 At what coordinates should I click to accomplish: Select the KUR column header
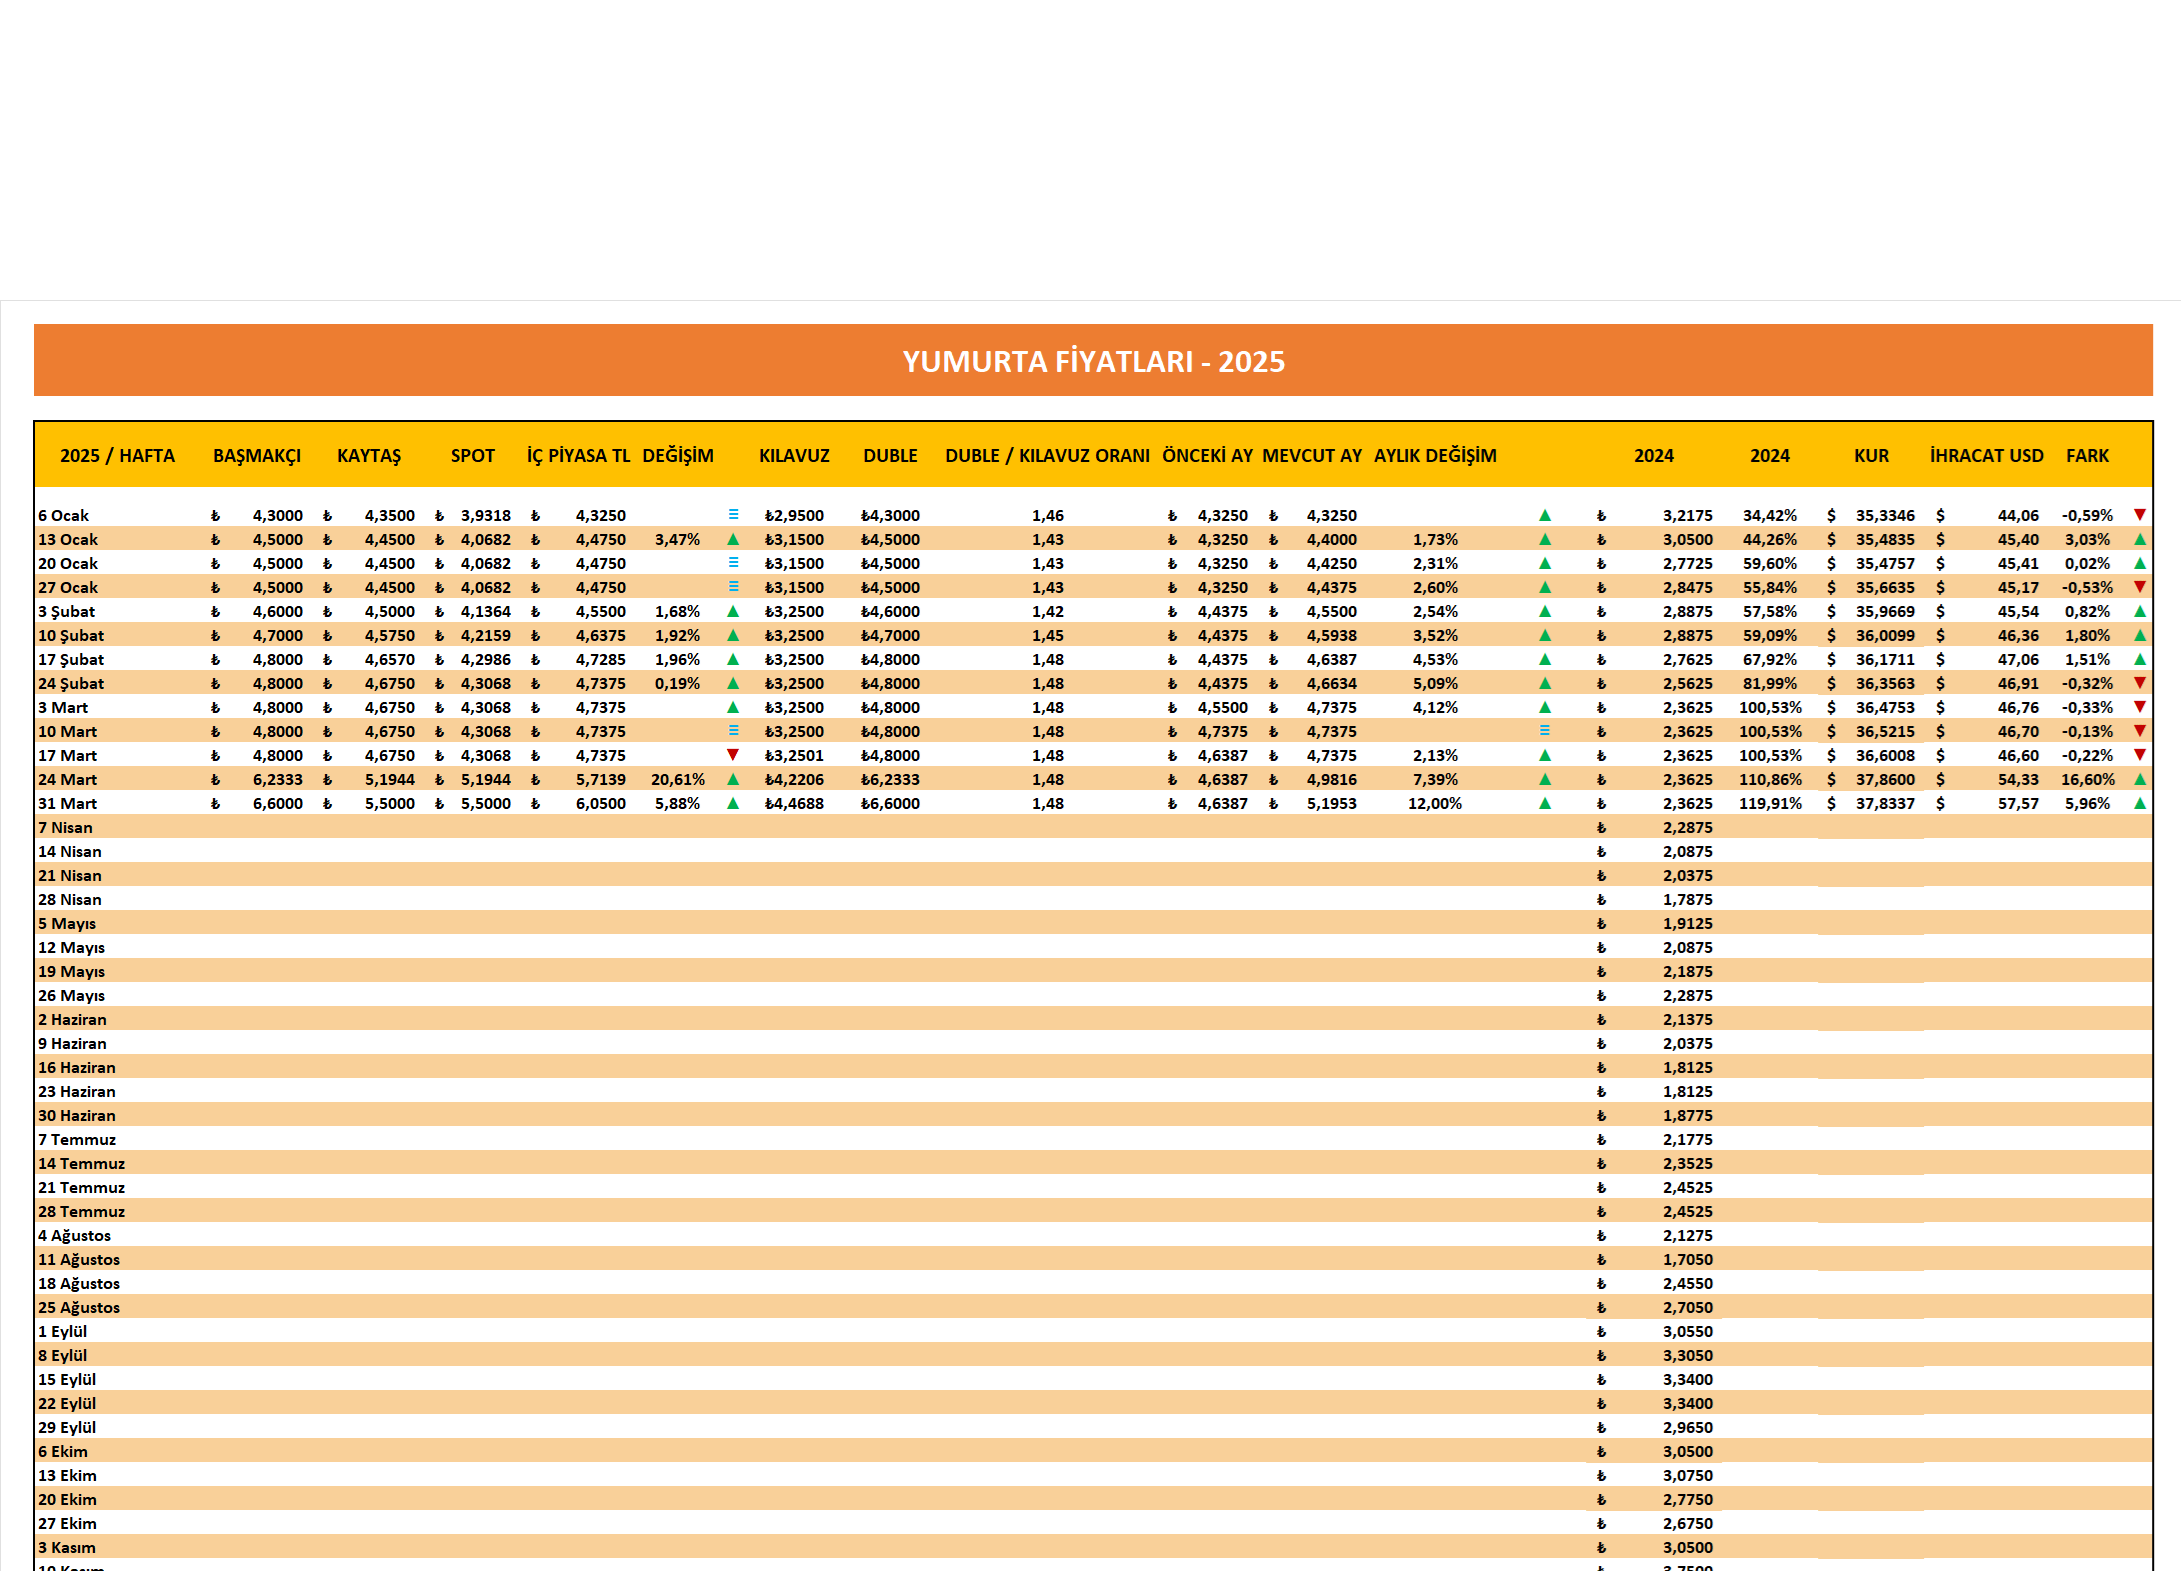[x=1871, y=456]
